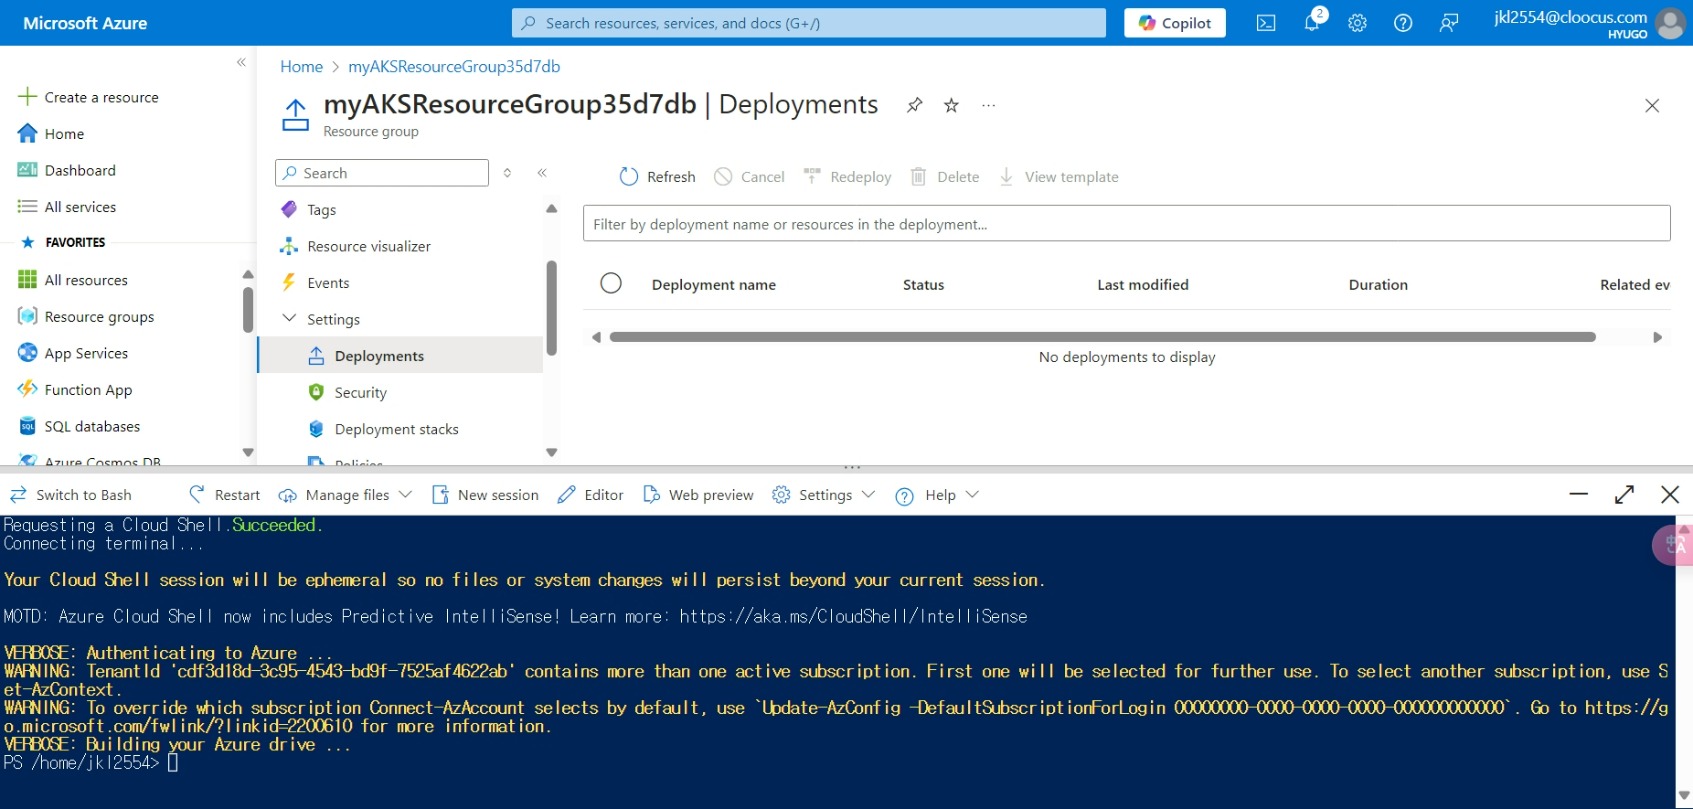Click Switch to Bash
The image size is (1693, 809).
(71, 495)
